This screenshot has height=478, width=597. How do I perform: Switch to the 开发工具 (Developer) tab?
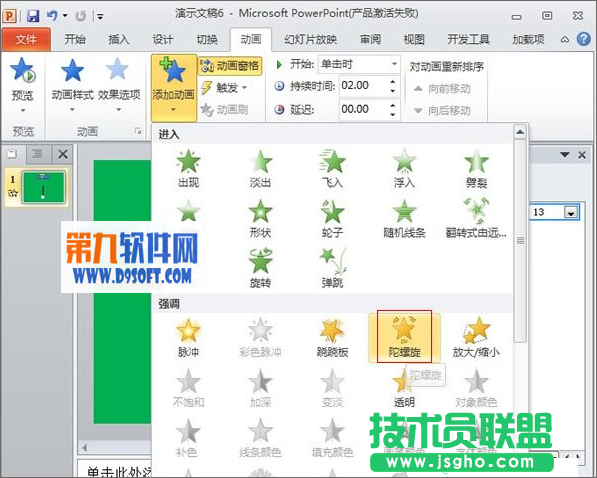pos(468,39)
